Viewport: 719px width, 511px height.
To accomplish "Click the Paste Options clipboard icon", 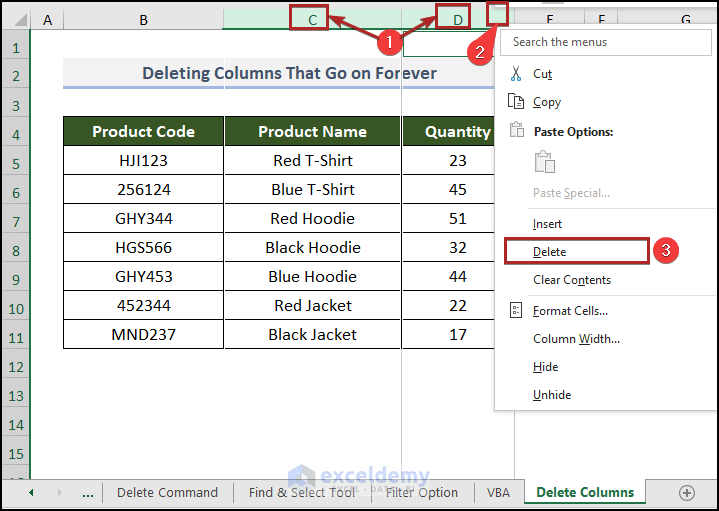I will tap(517, 130).
